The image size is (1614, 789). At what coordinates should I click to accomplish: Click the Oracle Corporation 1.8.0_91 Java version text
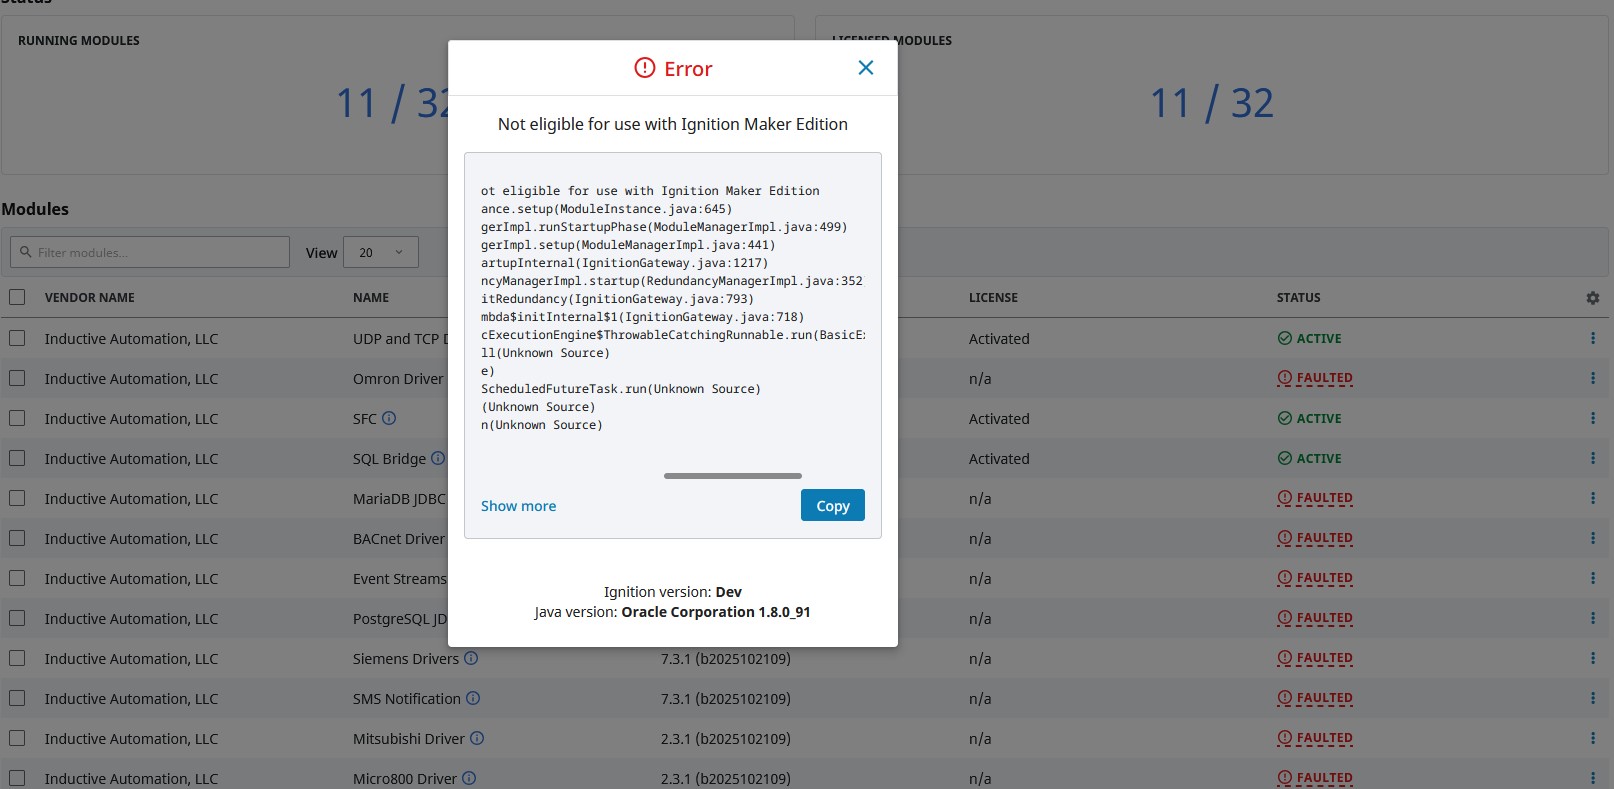(716, 612)
